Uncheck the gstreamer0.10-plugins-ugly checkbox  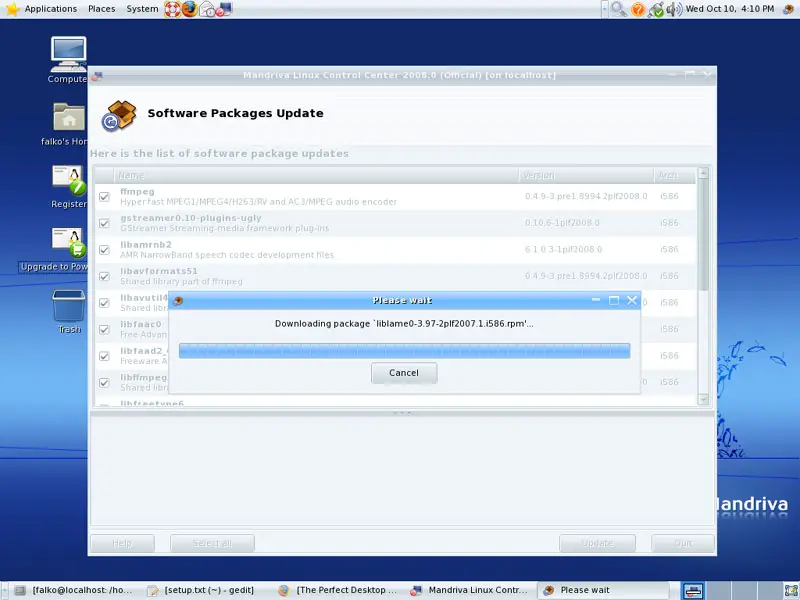point(104,223)
